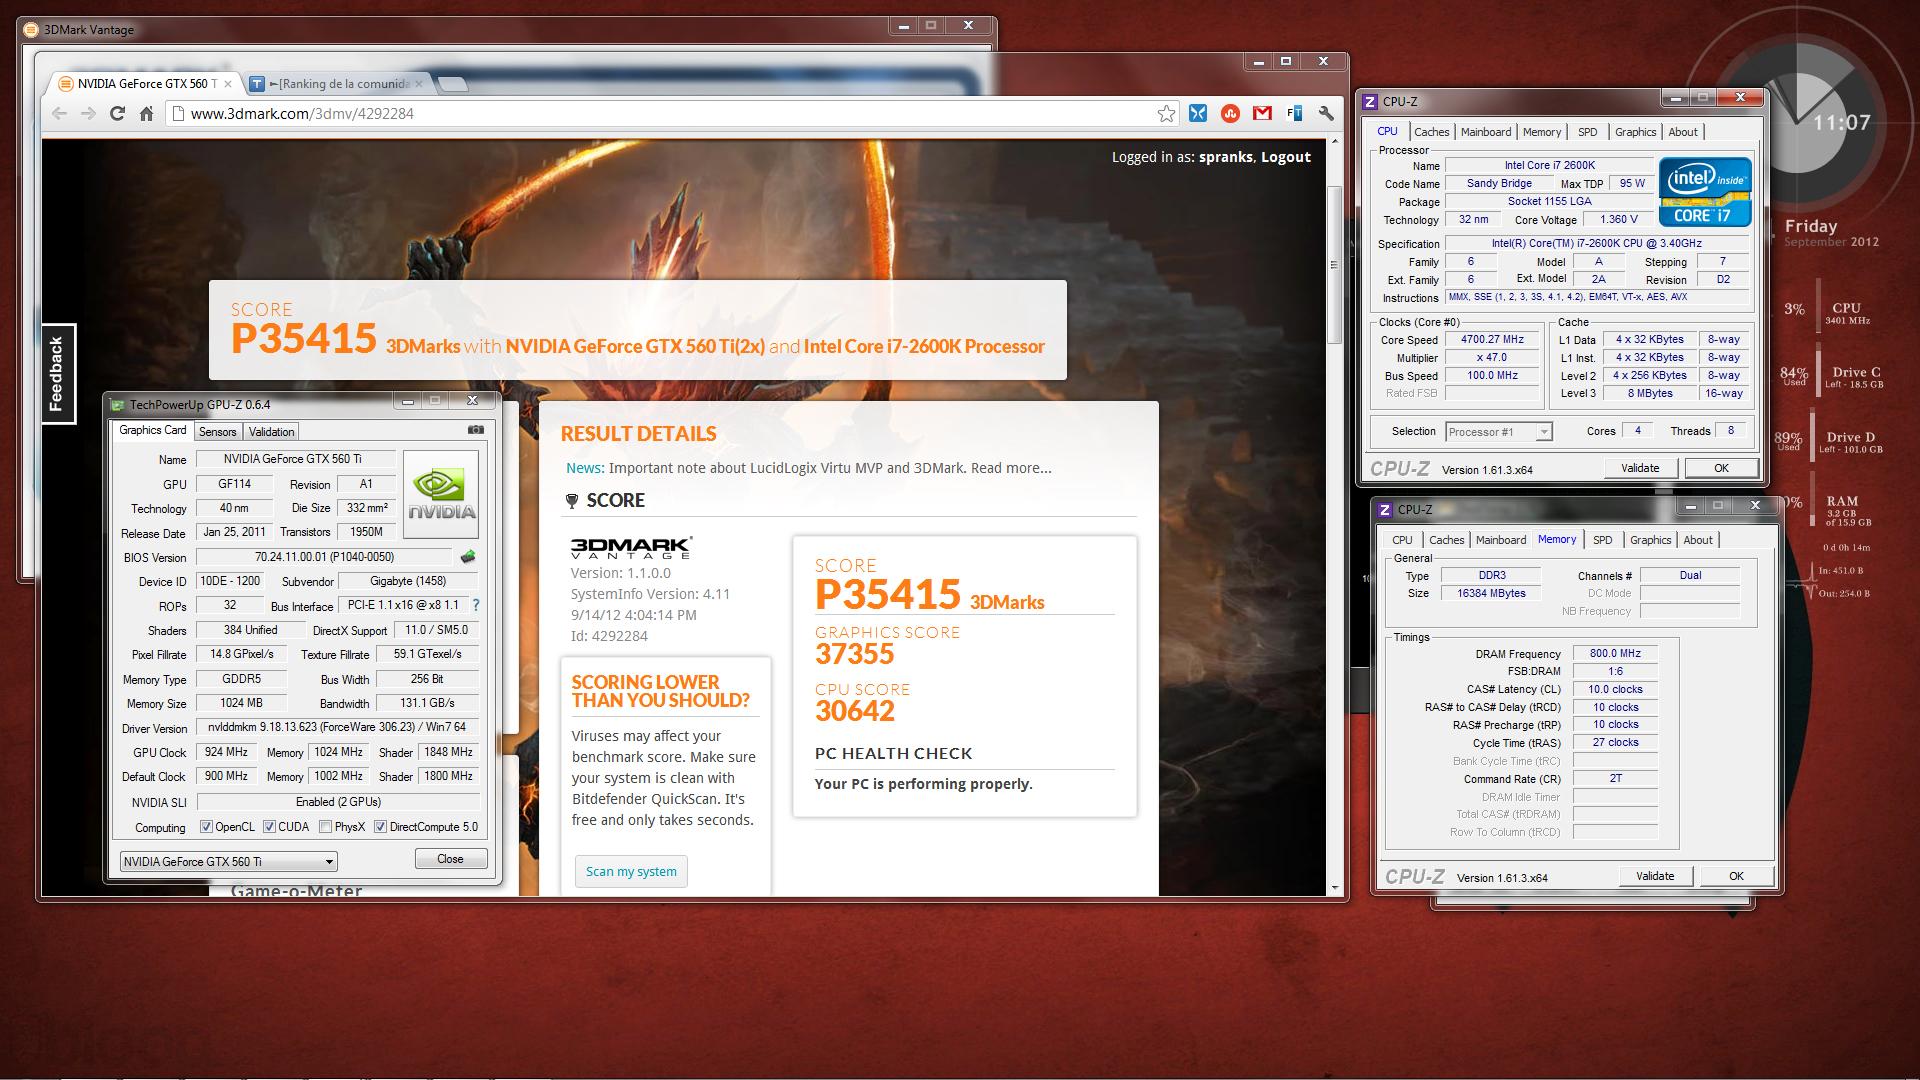Close the NVIDIA GeForce GTX 560 browser tab
Screen dimensions: 1920x1080
point(228,84)
